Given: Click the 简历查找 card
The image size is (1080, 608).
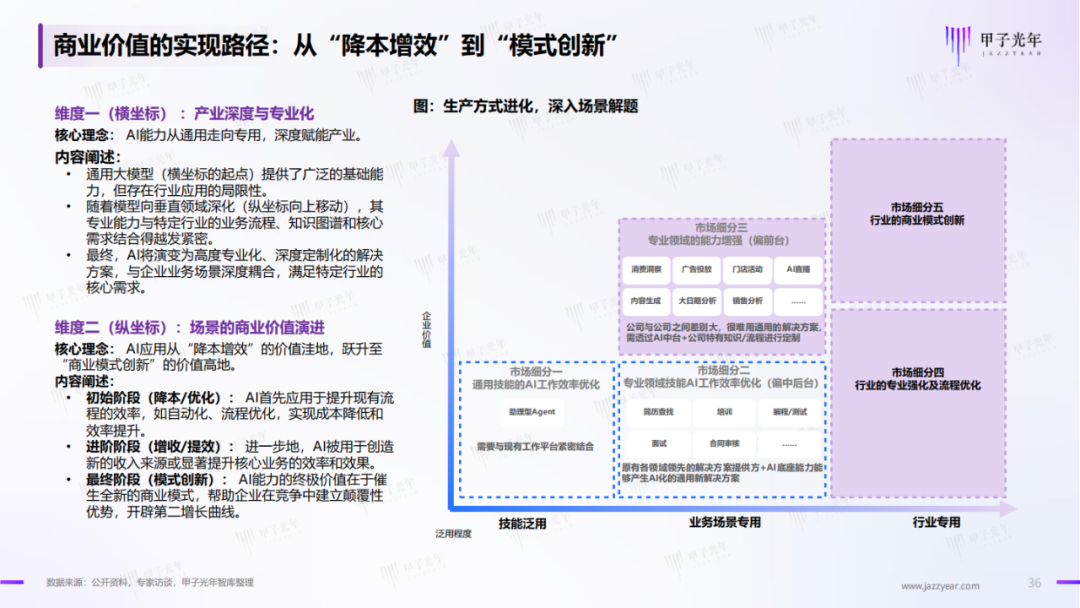Looking at the screenshot, I should 658,412.
